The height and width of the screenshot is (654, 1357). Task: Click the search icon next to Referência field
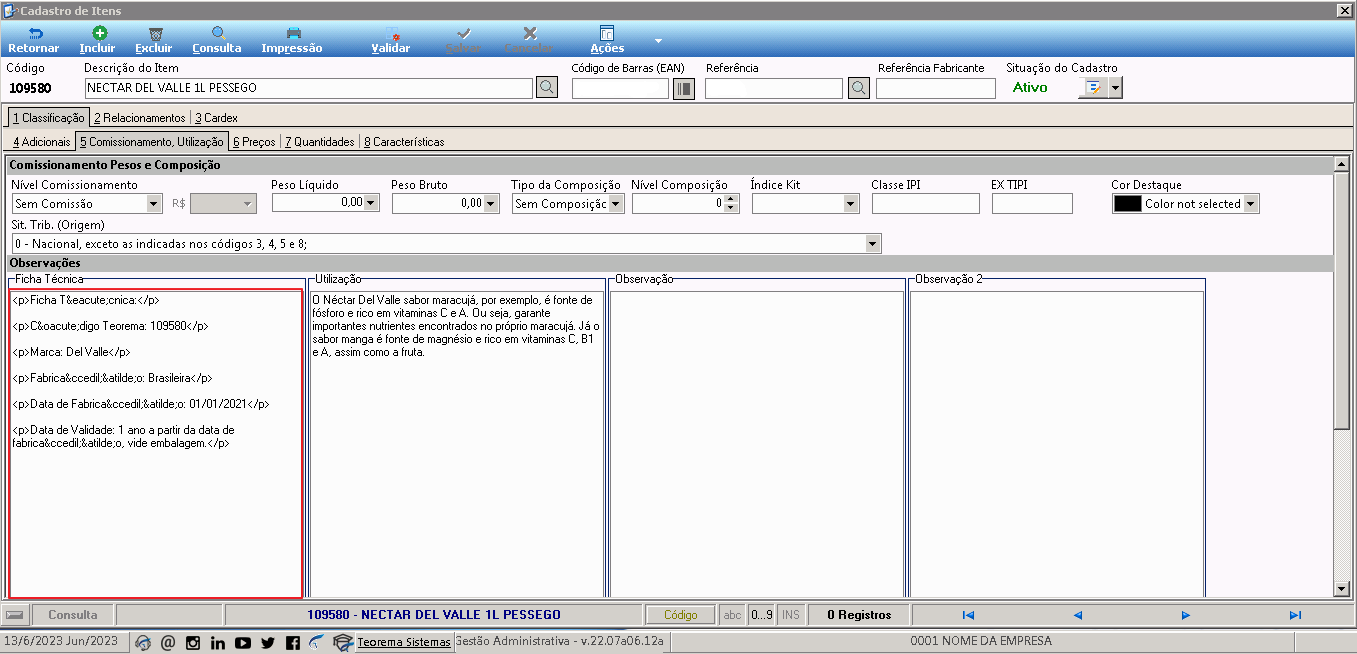point(858,88)
